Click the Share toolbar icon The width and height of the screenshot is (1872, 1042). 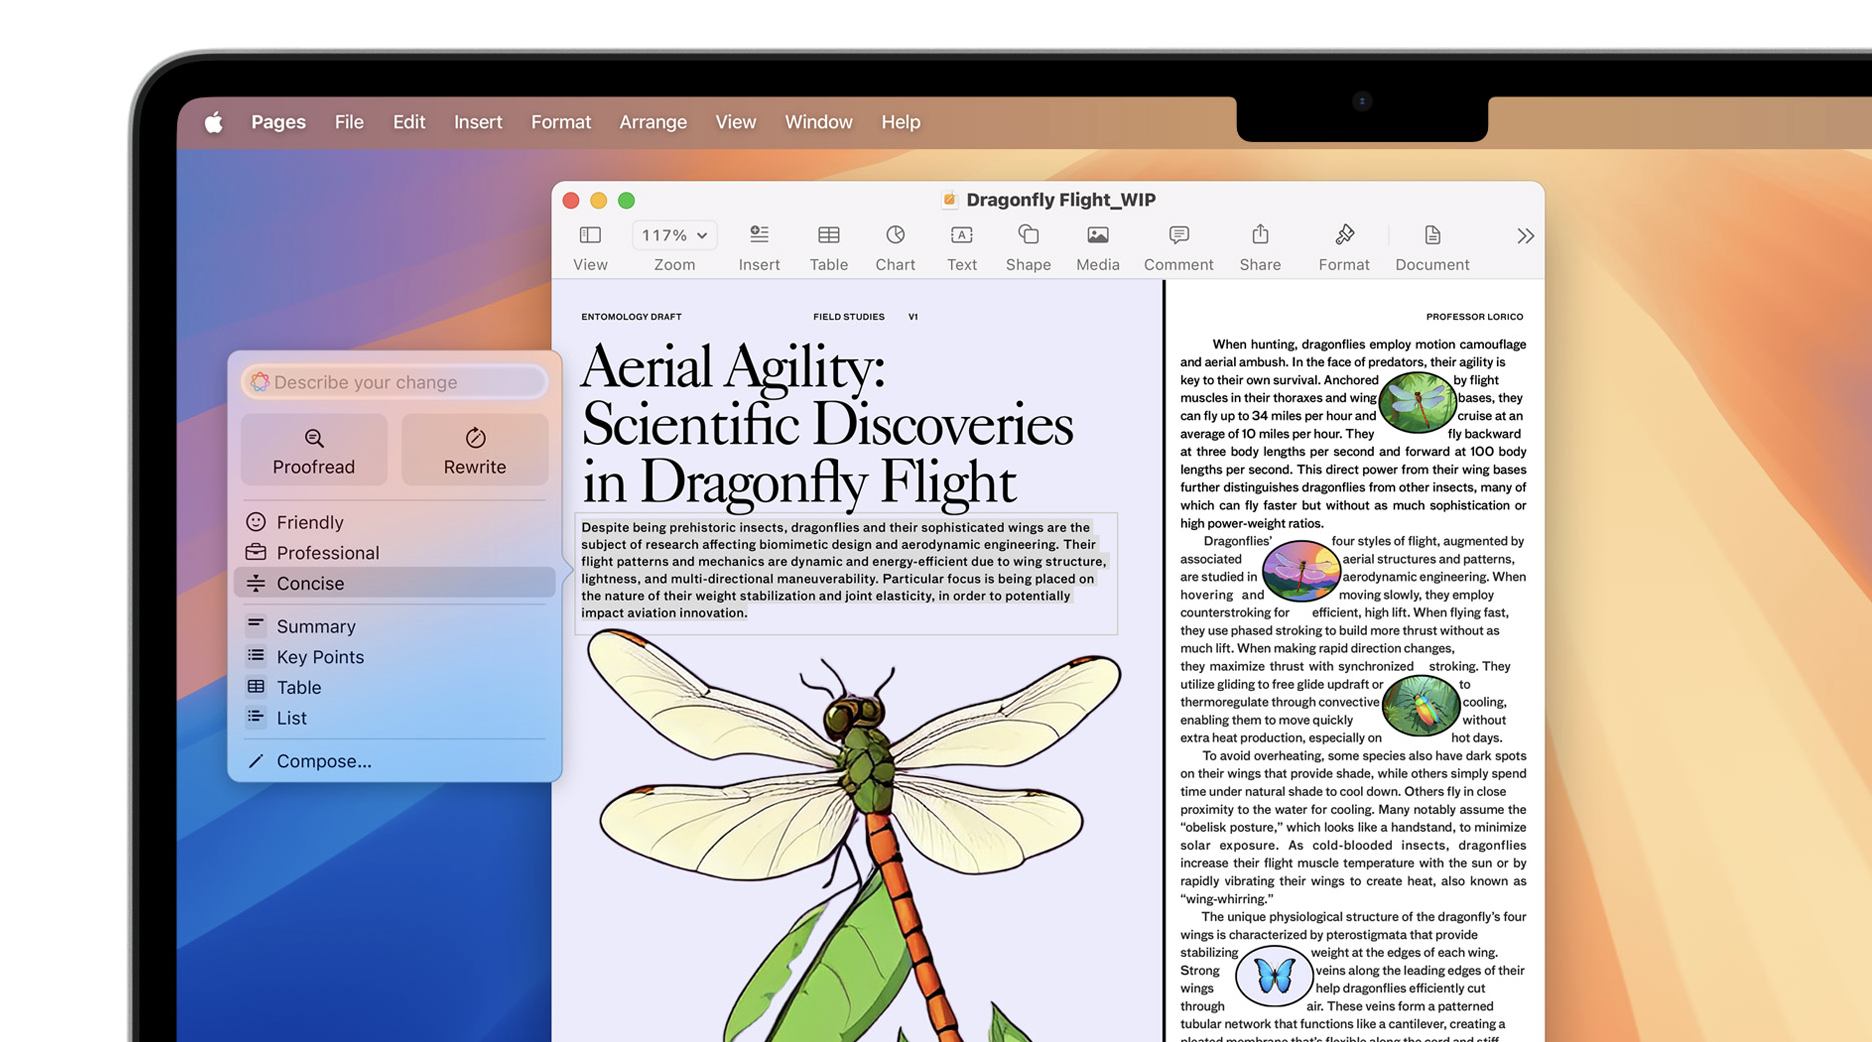[1260, 235]
